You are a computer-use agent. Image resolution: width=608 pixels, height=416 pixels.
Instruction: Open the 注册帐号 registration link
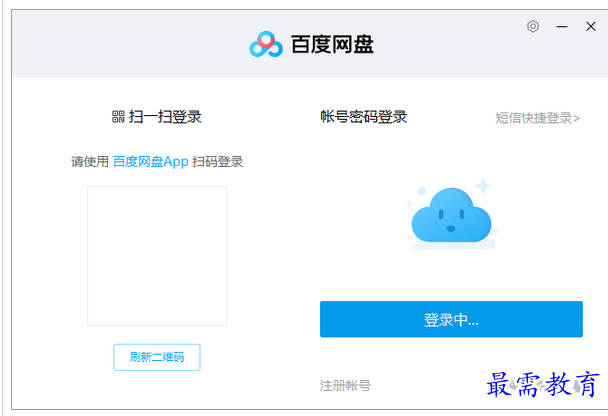[345, 386]
